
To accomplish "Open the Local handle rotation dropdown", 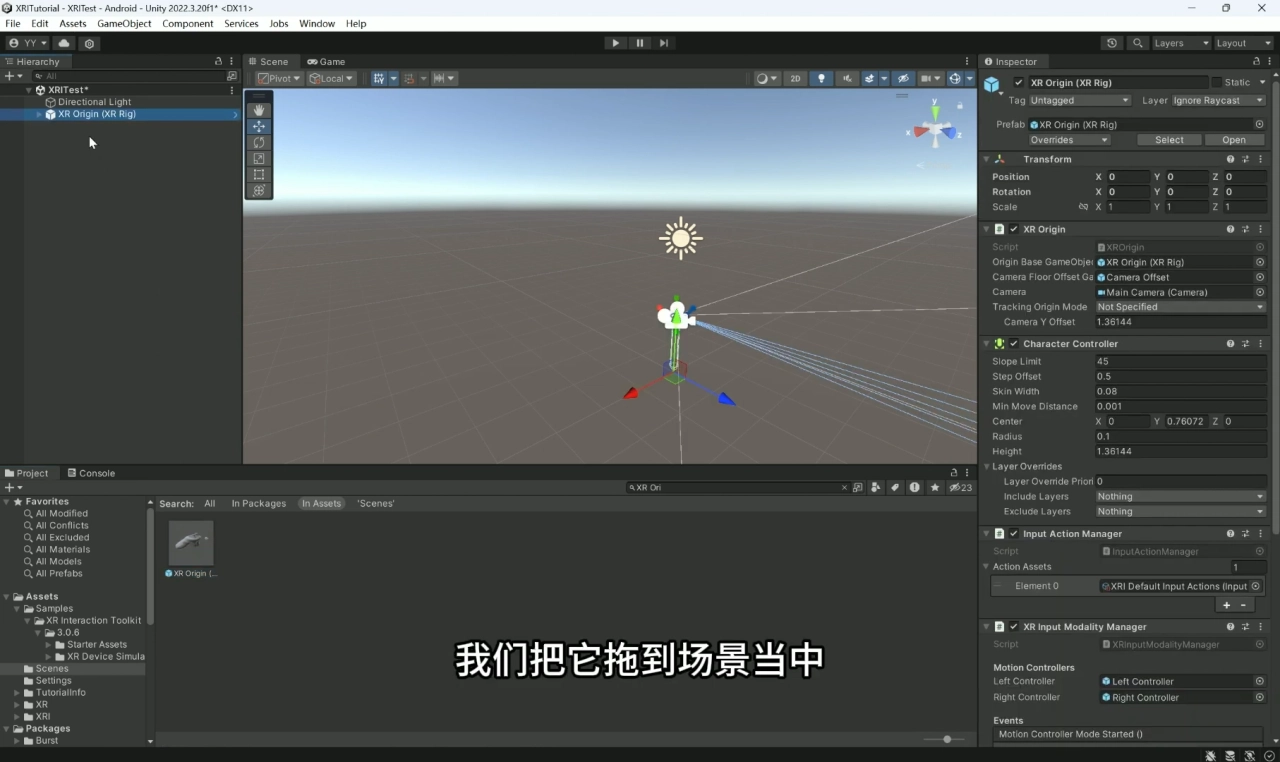I will (x=331, y=78).
